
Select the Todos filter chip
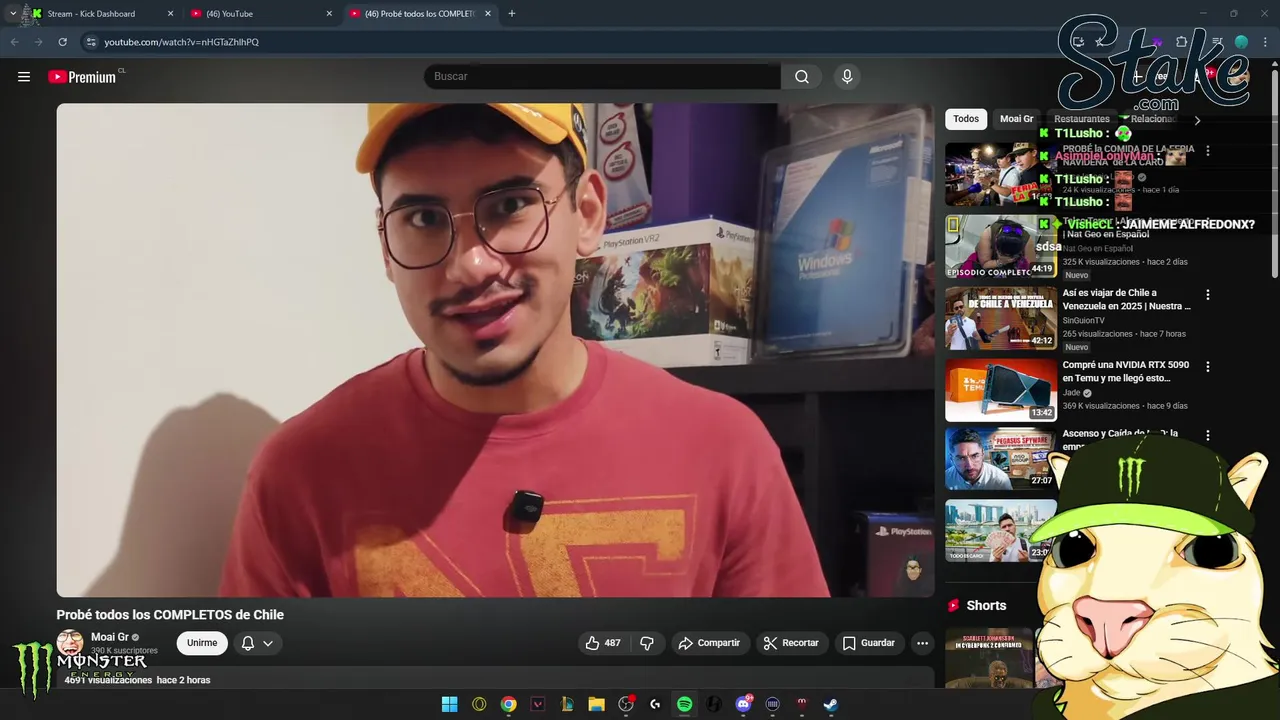[x=966, y=119]
